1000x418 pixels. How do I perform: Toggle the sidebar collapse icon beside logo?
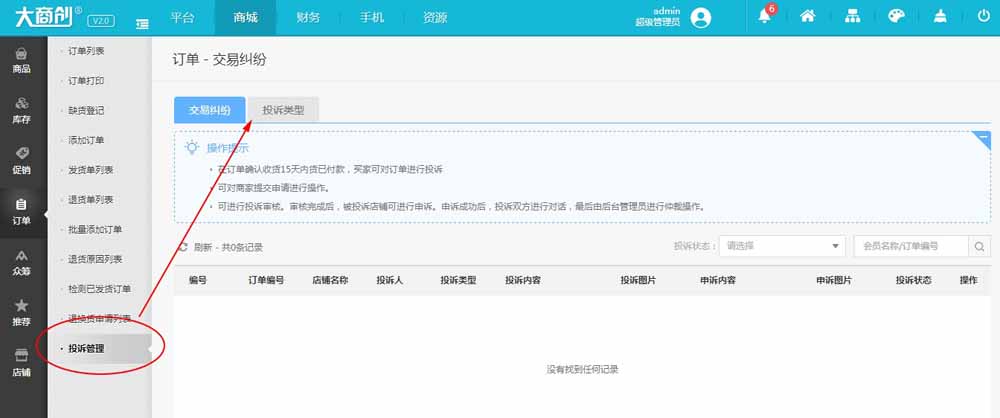(x=142, y=21)
